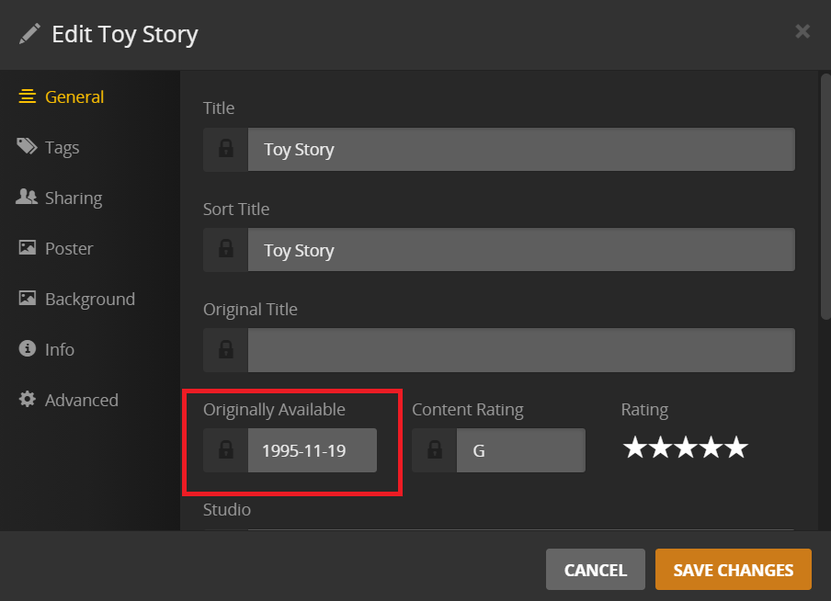Screen dimensions: 831x601
Task: Open Advanced settings section
Action: (x=68, y=400)
